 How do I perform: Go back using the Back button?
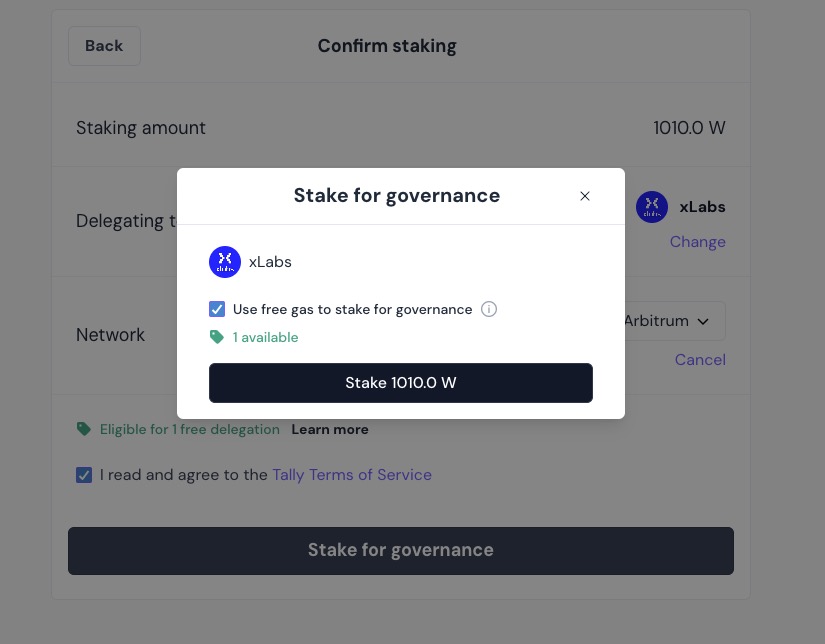[x=104, y=46]
